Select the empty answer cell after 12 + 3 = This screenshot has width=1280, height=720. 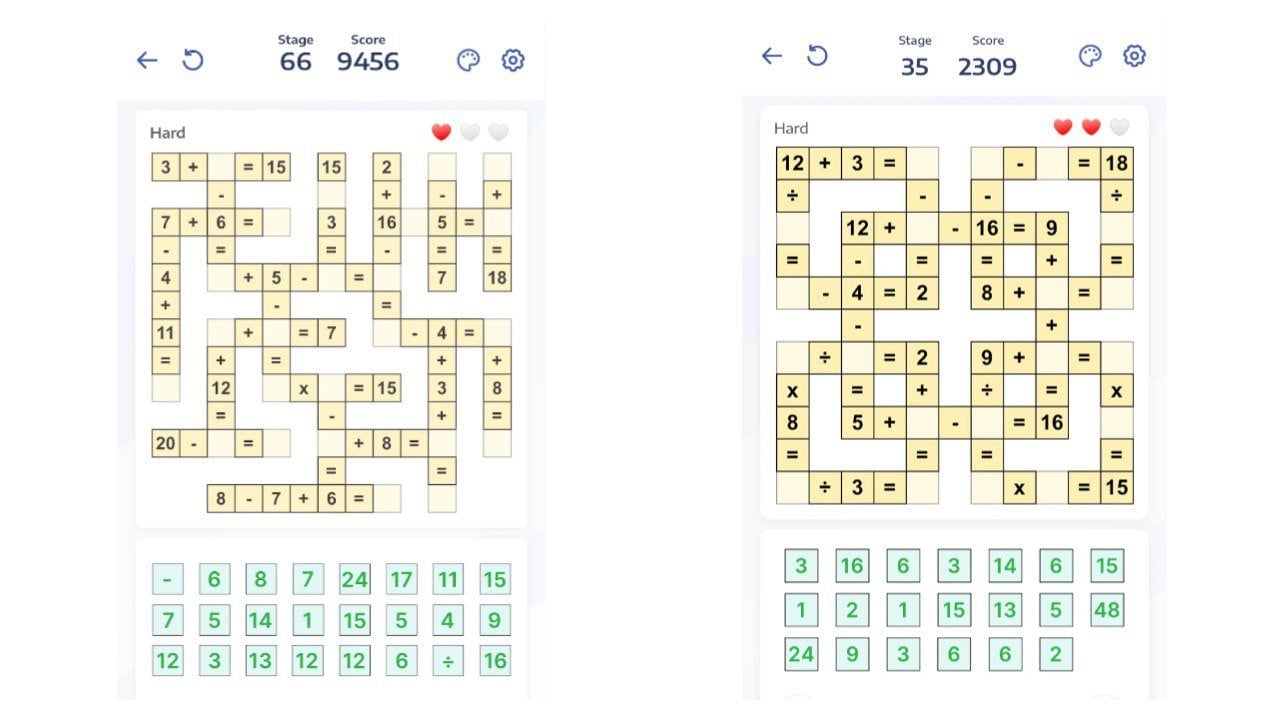(x=923, y=163)
